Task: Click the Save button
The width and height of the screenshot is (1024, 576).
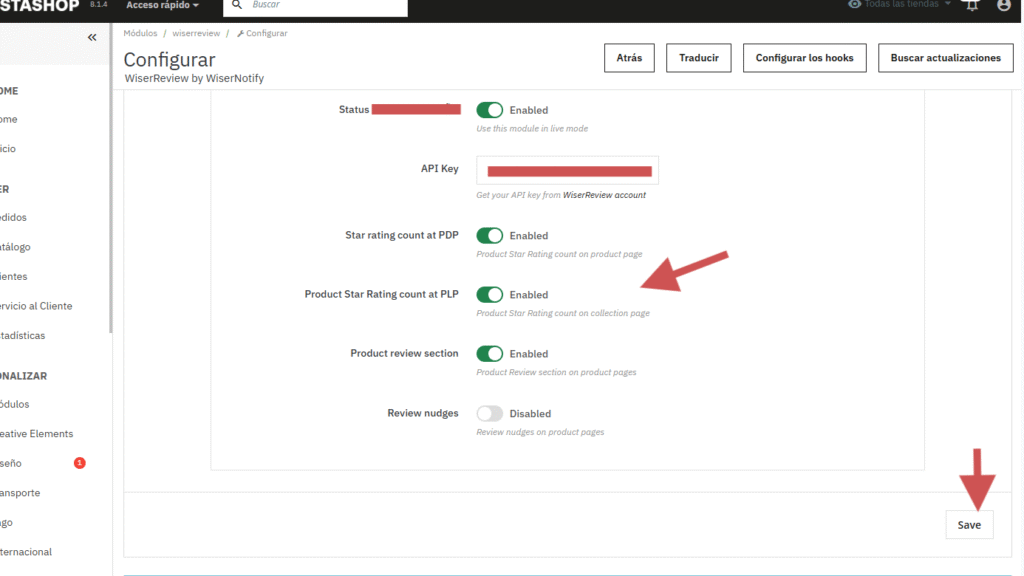Action: tap(969, 525)
